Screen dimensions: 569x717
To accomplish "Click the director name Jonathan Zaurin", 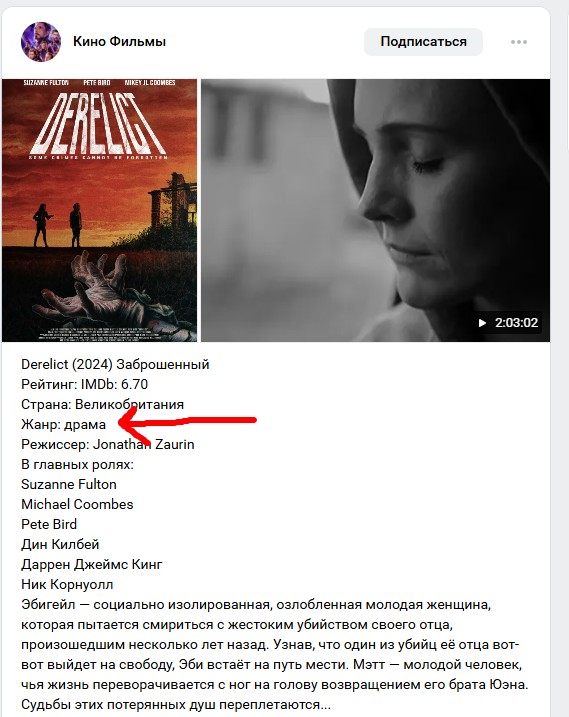I will 144,444.
